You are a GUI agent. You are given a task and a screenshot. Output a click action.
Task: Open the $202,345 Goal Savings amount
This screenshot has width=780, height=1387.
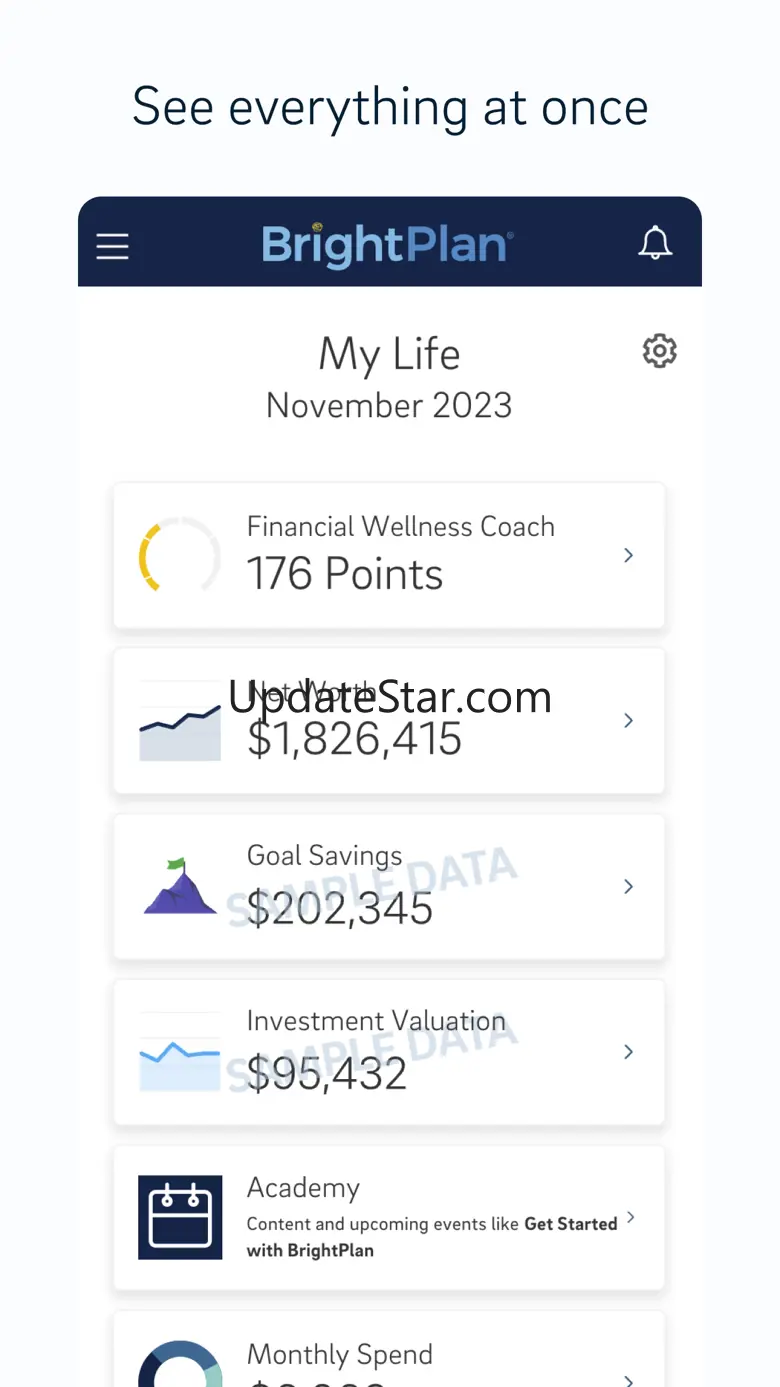[x=340, y=908]
